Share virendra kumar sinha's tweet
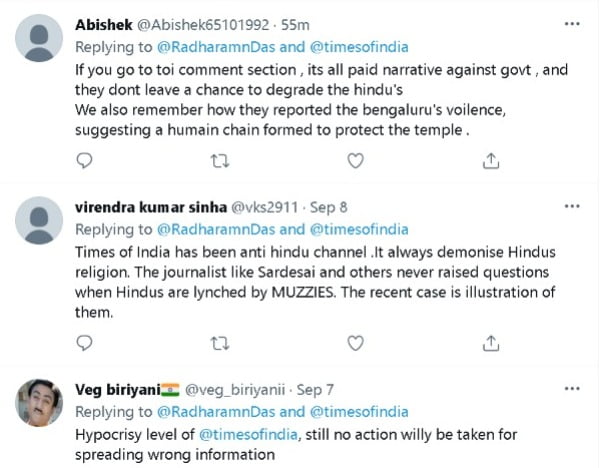 (x=491, y=343)
